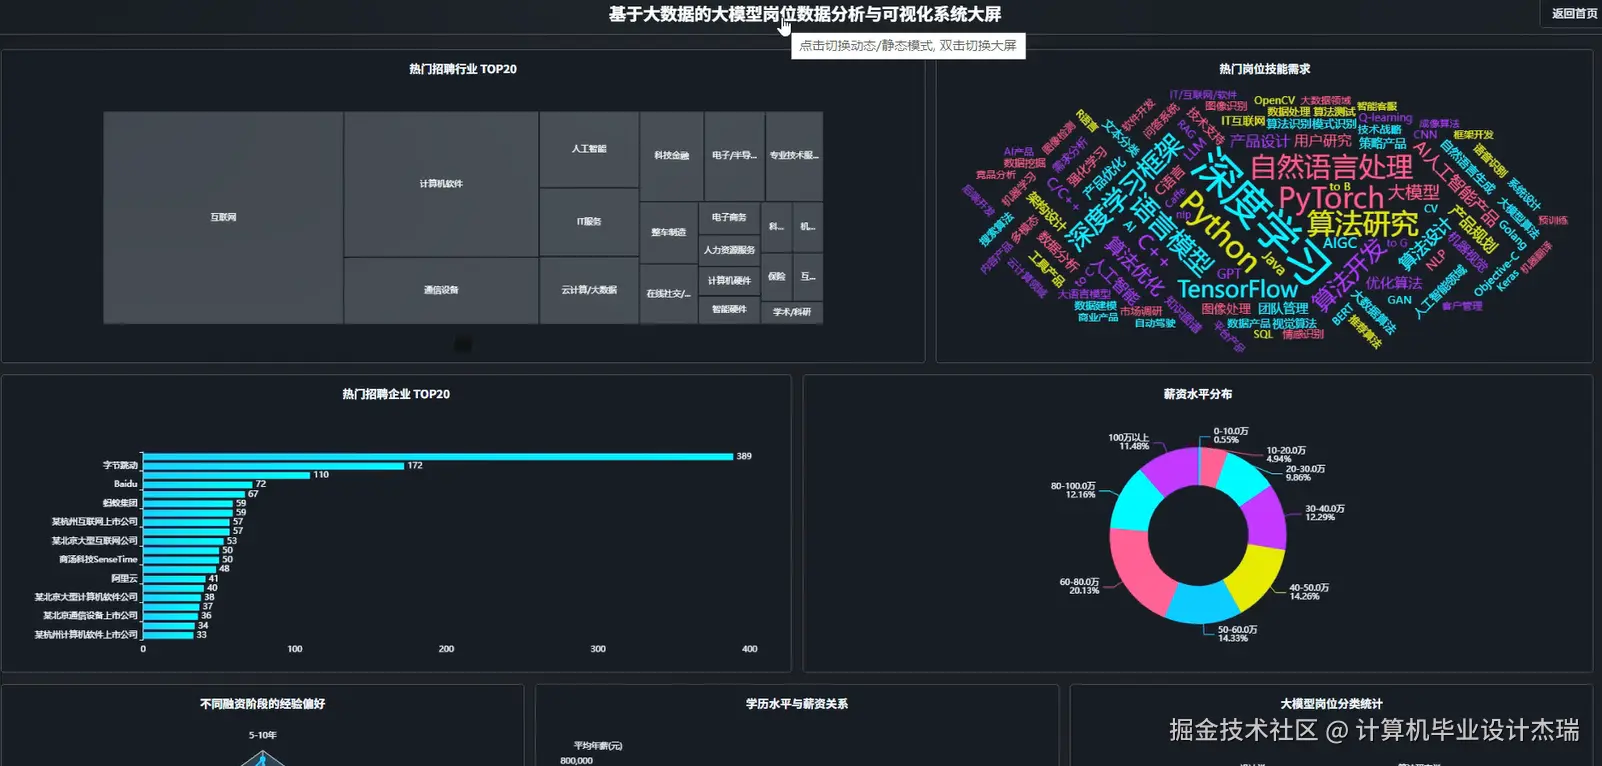Select the 计算机软件 treemap block
The height and width of the screenshot is (766, 1602).
(441, 184)
